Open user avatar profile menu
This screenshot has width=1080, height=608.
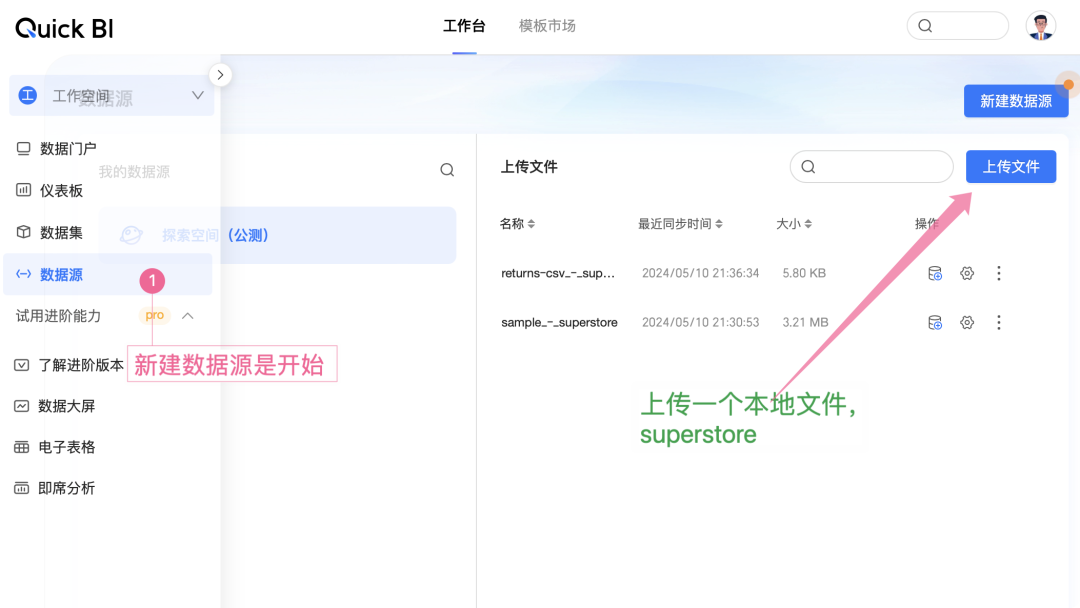pyautogui.click(x=1041, y=26)
